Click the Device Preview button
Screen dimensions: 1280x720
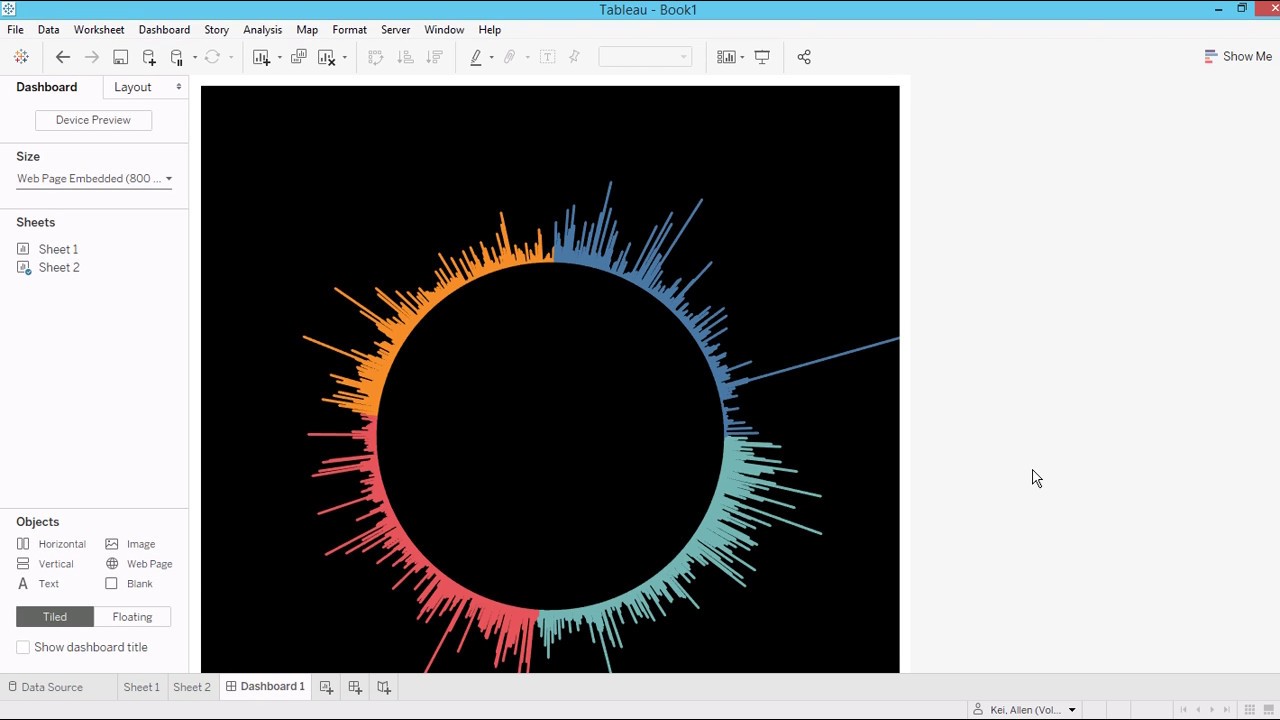[93, 120]
